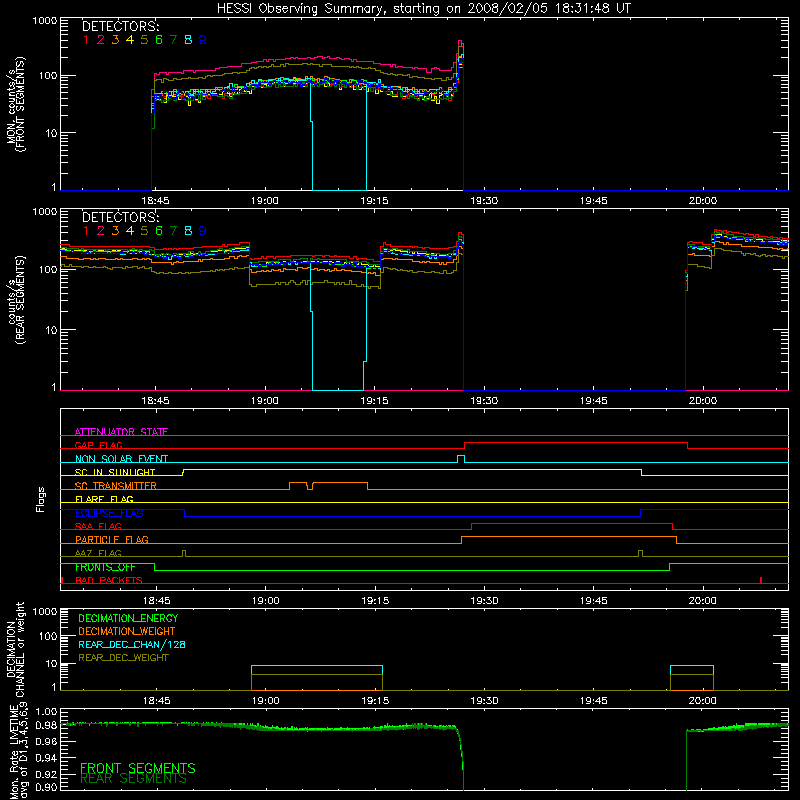This screenshot has height=800, width=800.
Task: Click the red spike marker on BAD_PACKETS line
Action: pyautogui.click(x=761, y=580)
